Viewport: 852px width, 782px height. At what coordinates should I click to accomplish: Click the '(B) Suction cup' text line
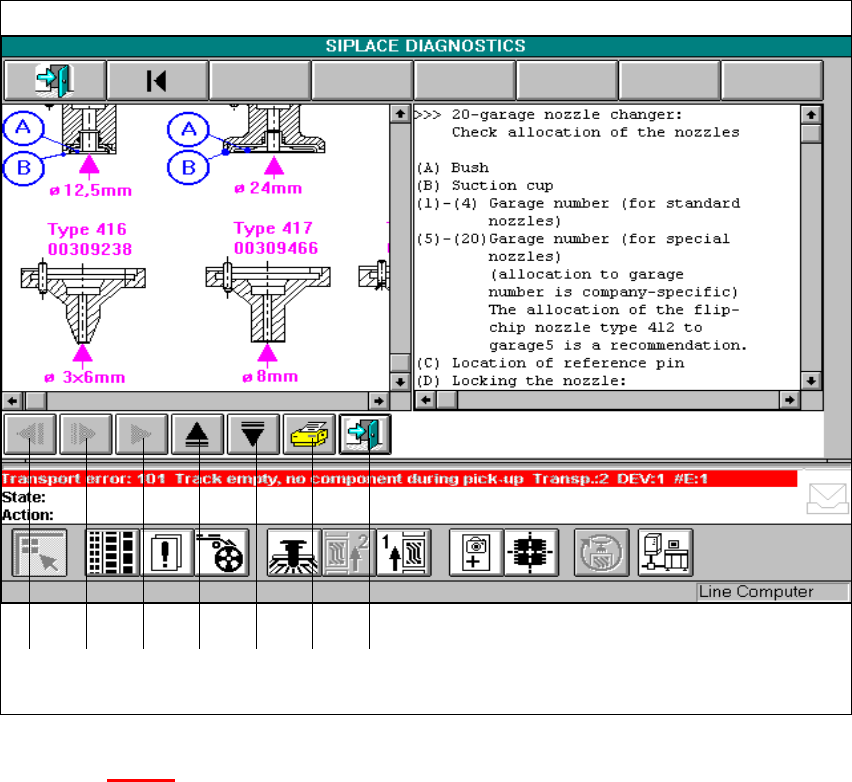(x=485, y=185)
